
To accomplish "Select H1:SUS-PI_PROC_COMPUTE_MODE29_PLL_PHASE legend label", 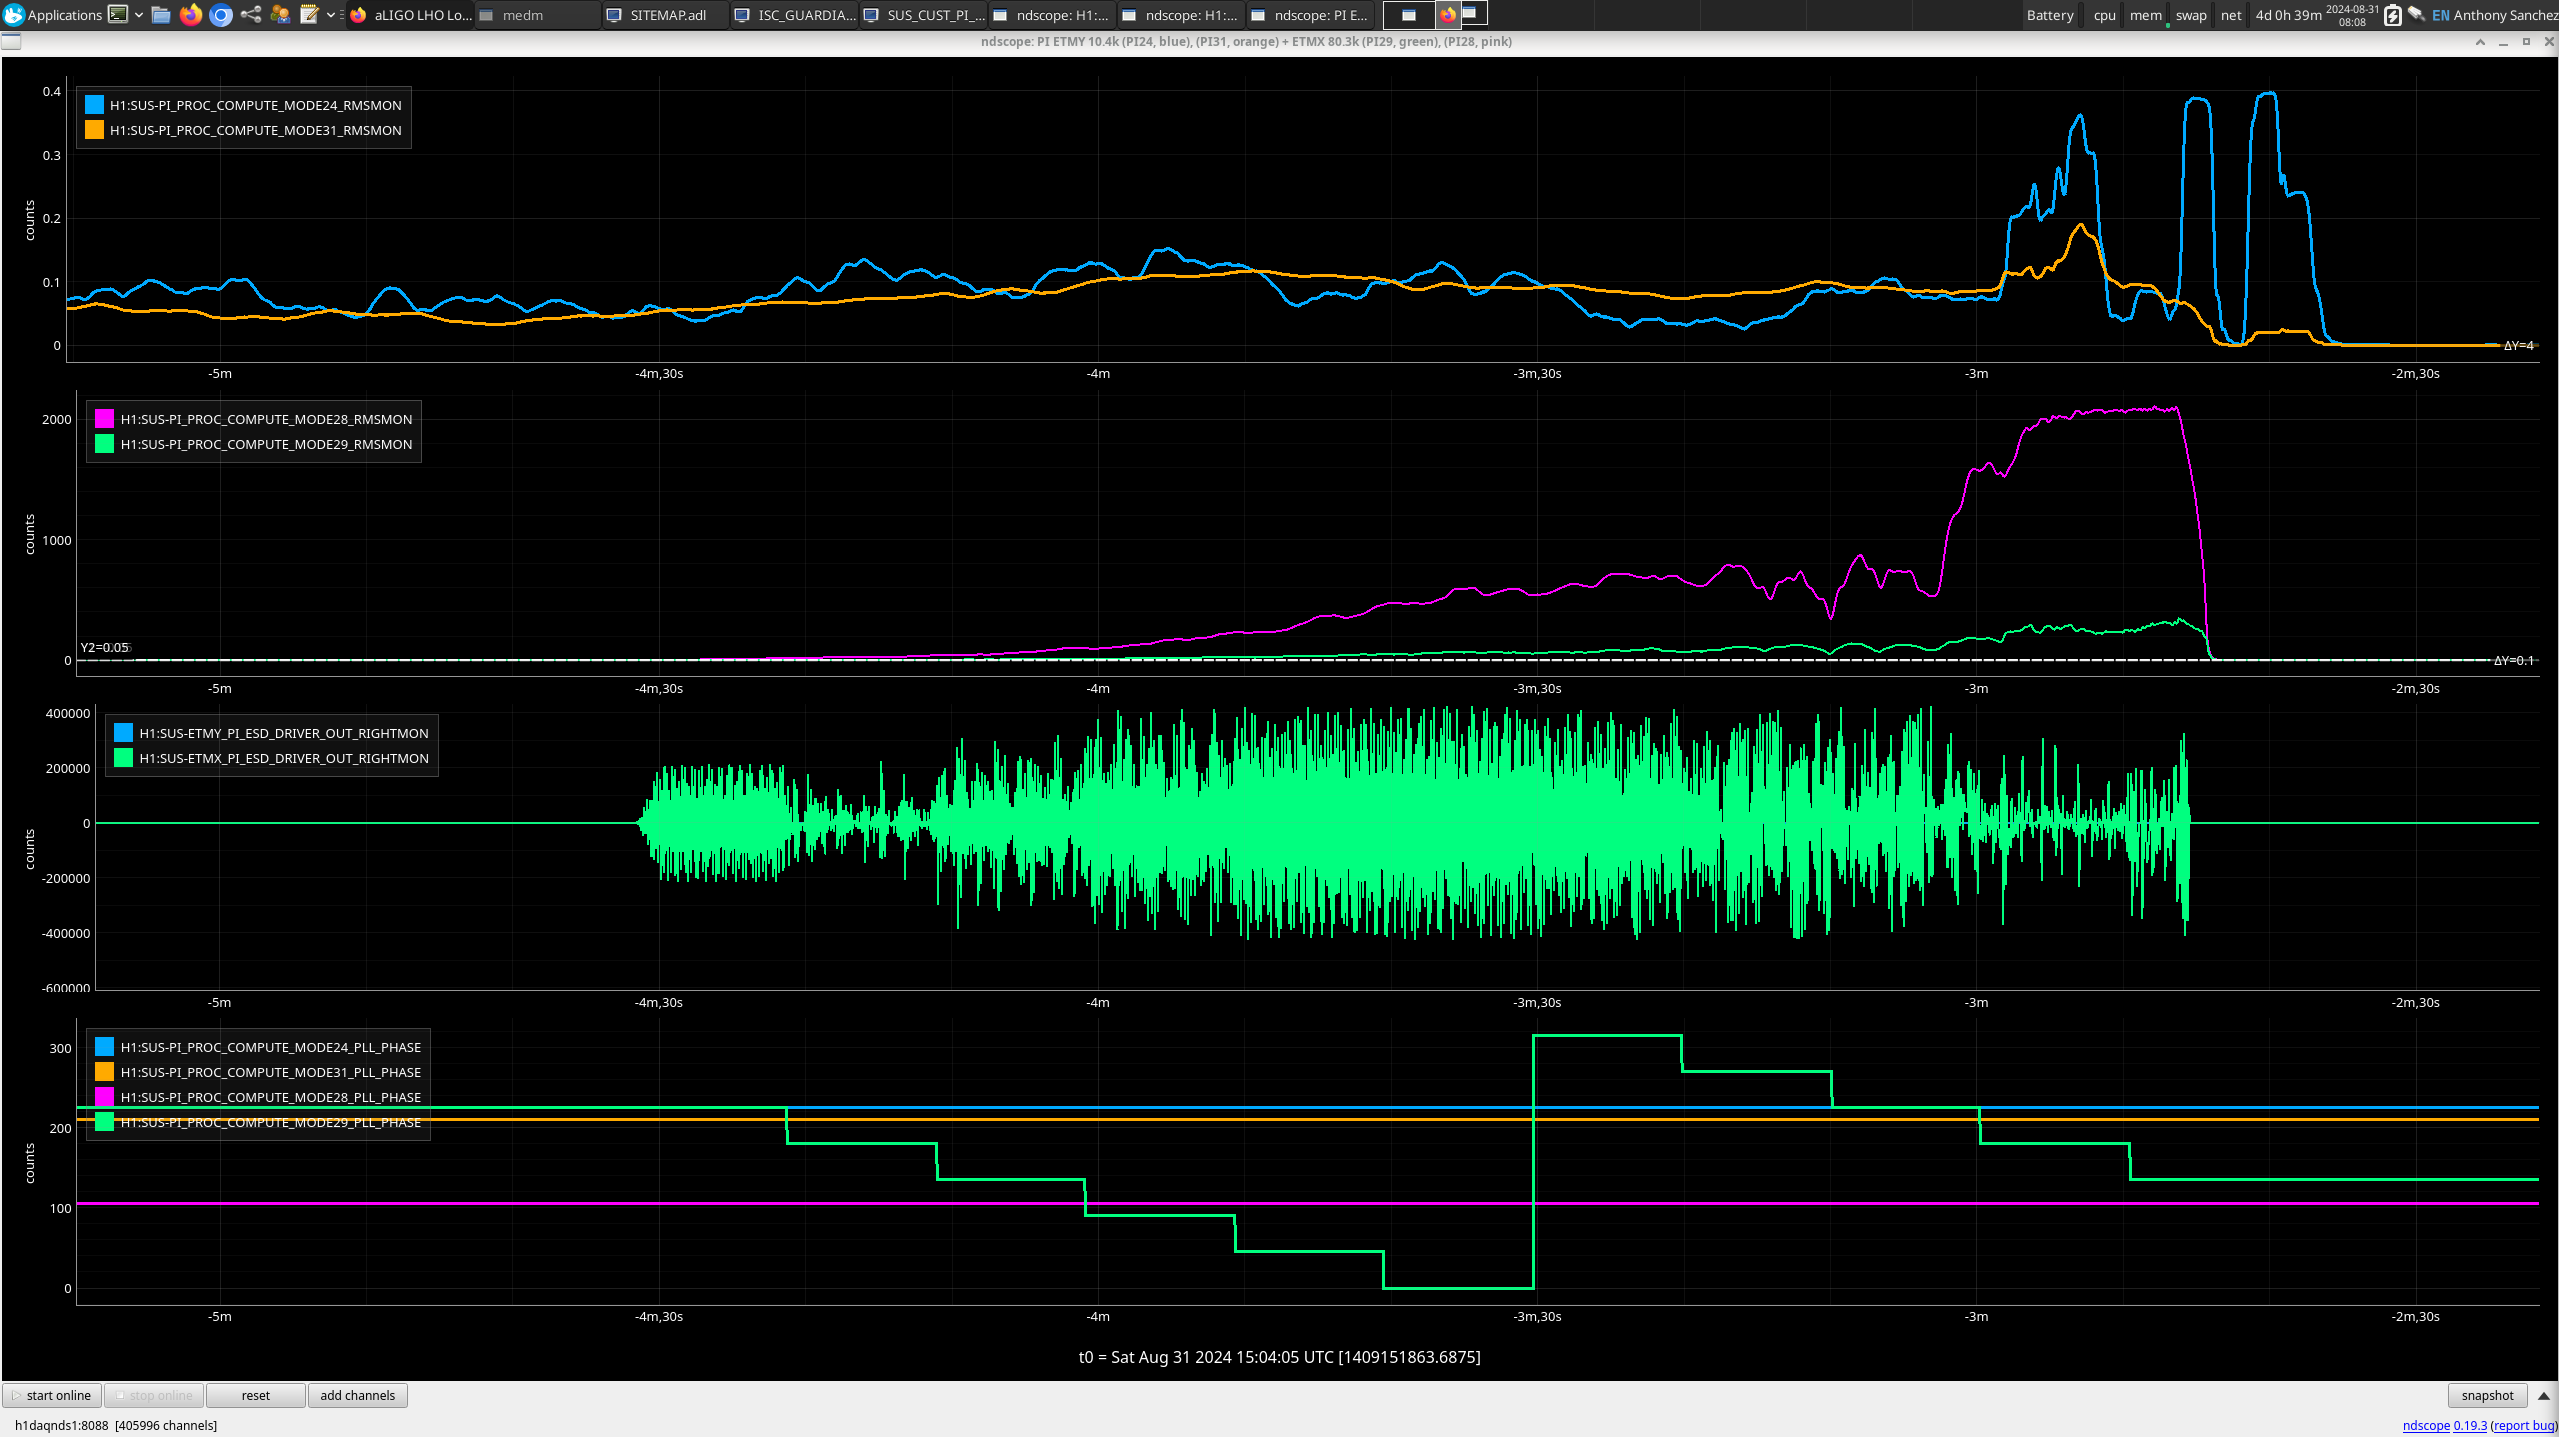I will [271, 1122].
